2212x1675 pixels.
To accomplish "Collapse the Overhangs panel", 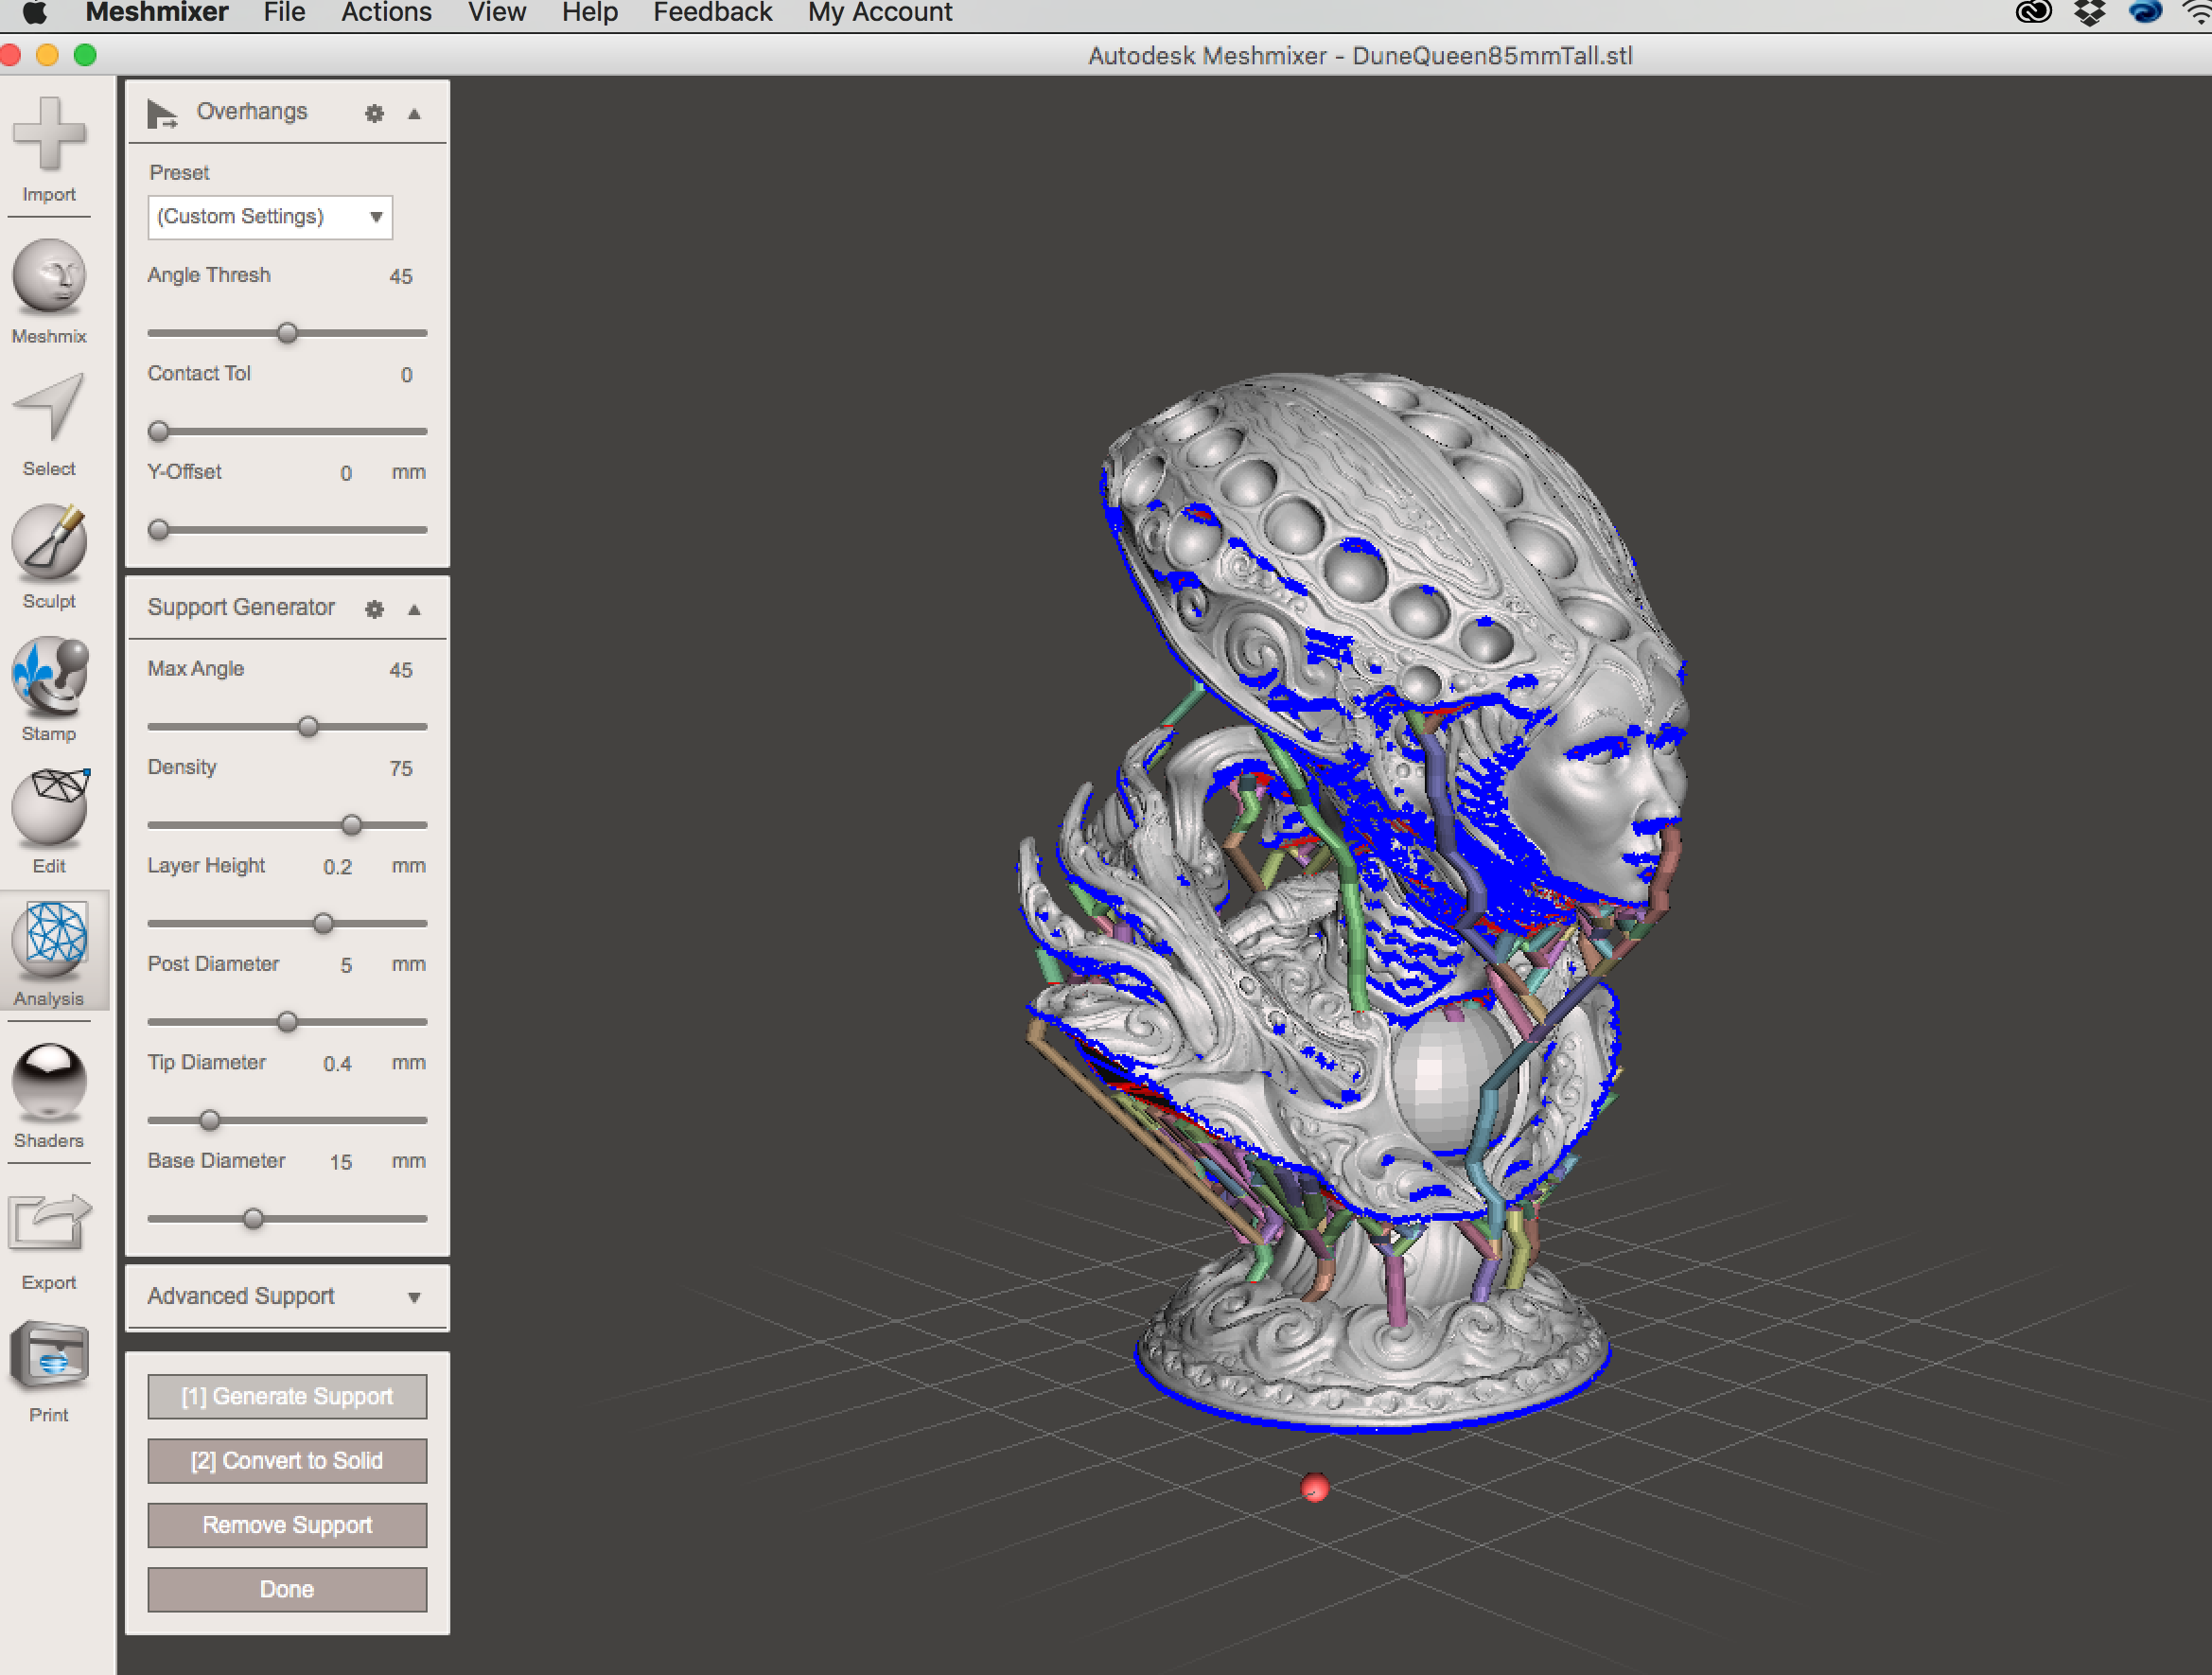I will [x=414, y=113].
